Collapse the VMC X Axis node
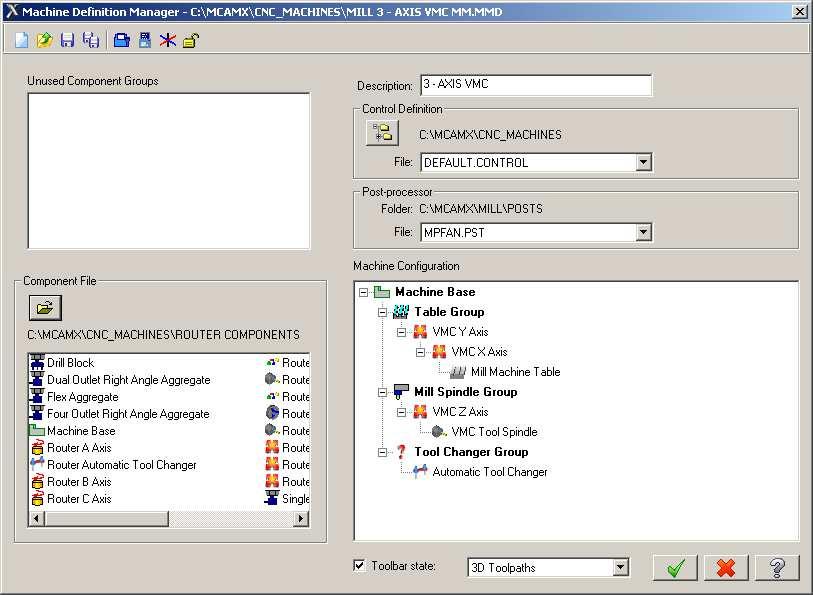This screenshot has height=595, width=813. pos(421,352)
